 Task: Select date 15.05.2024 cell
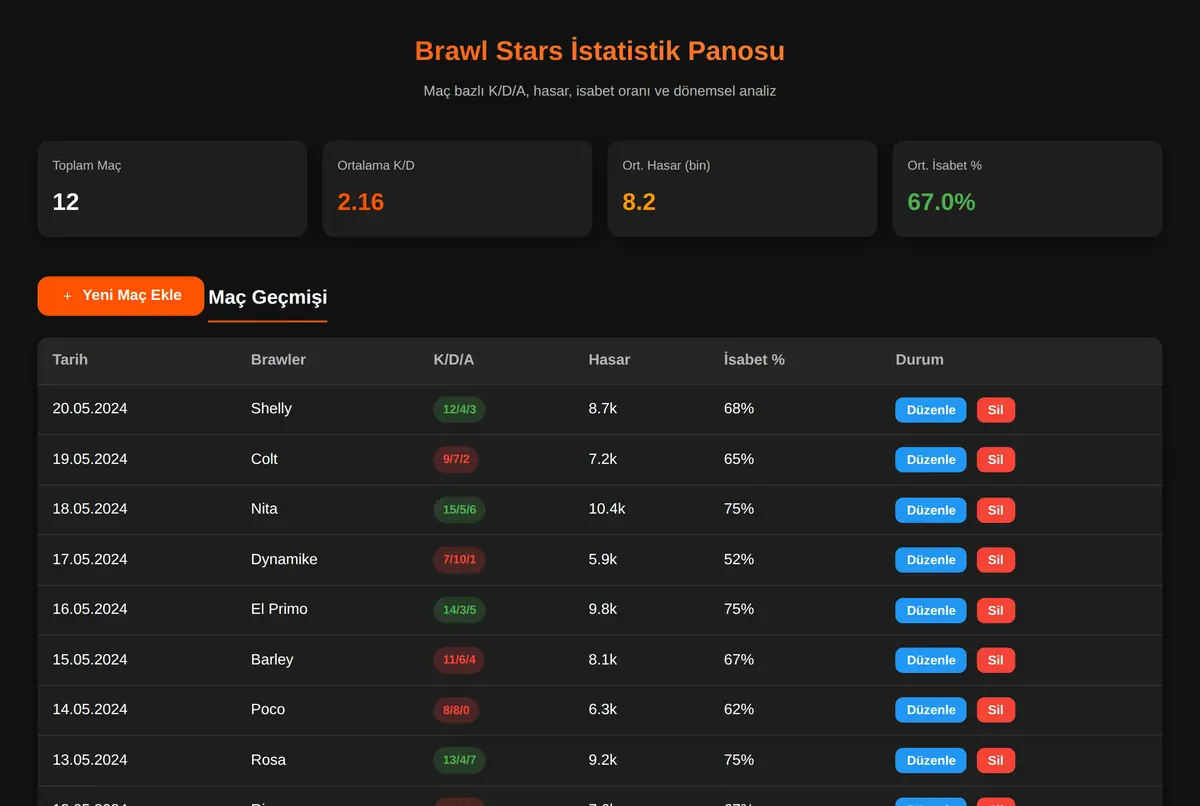coord(90,659)
